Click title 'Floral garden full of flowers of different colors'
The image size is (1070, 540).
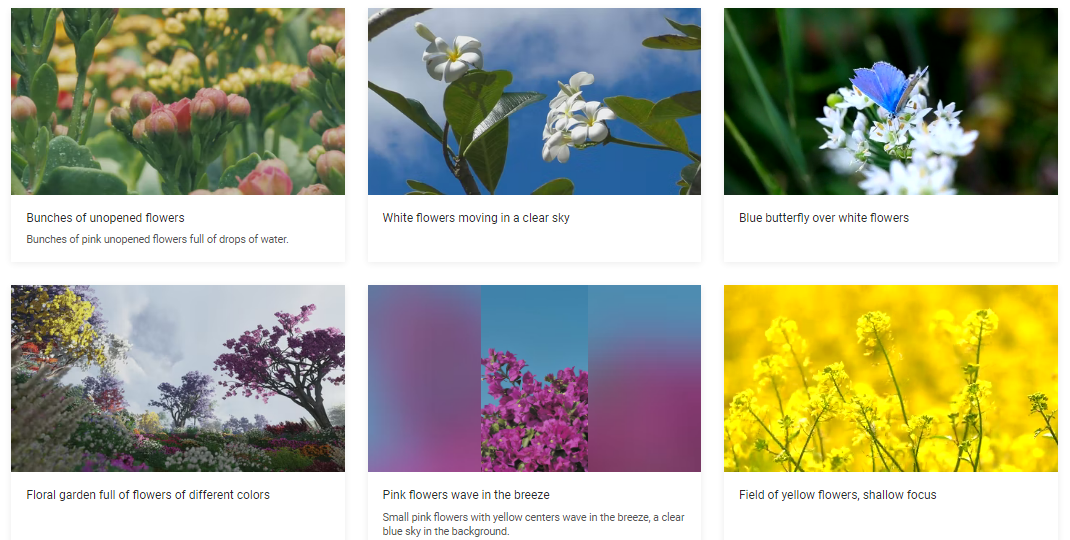click(x=148, y=495)
